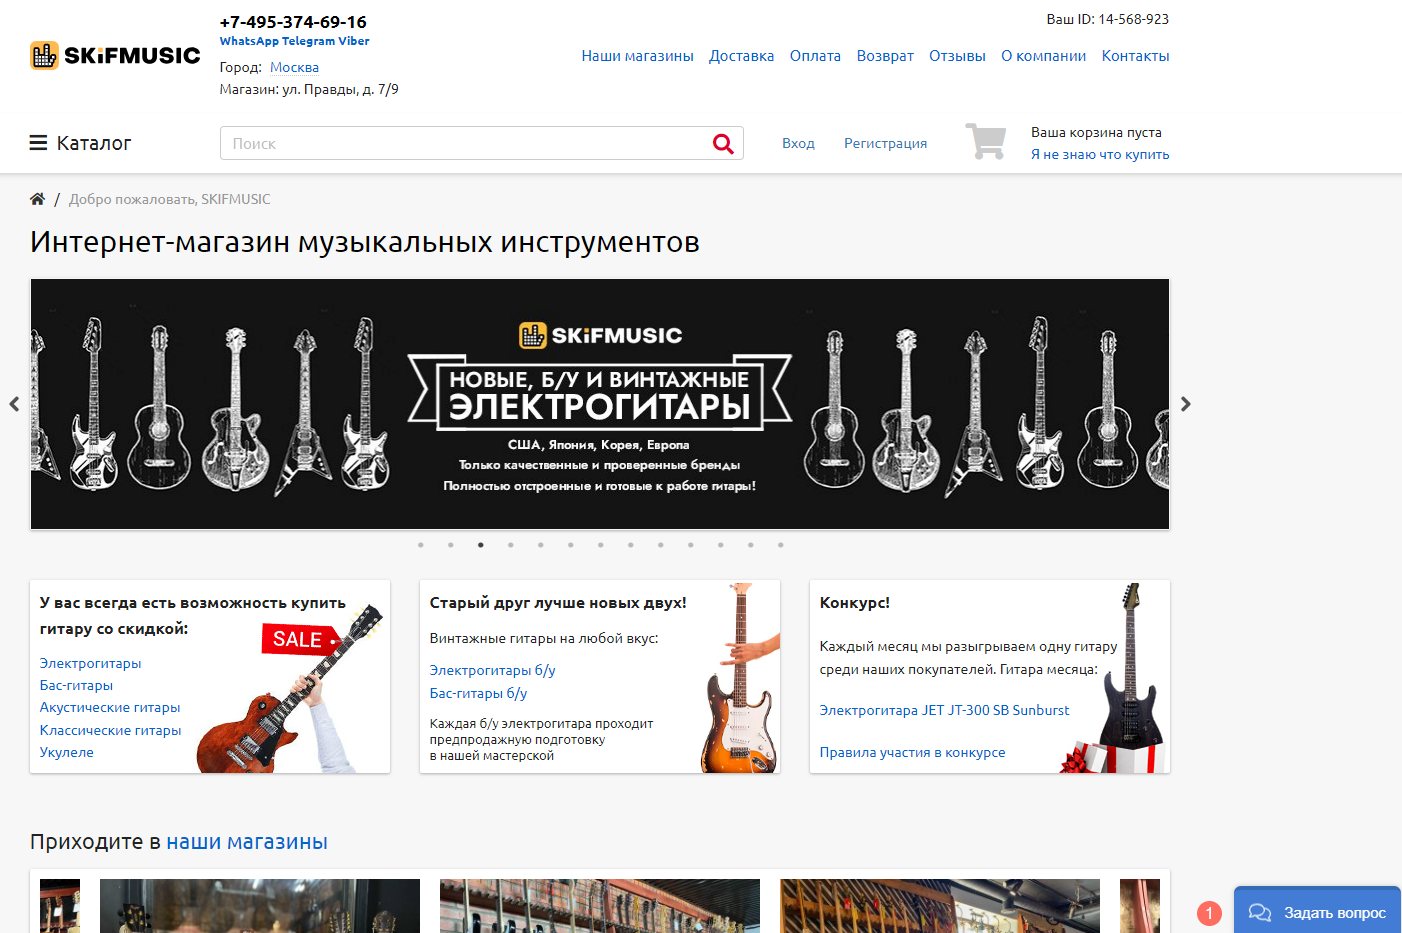Open the shopping cart icon
The width and height of the screenshot is (1402, 933).
pos(986,142)
